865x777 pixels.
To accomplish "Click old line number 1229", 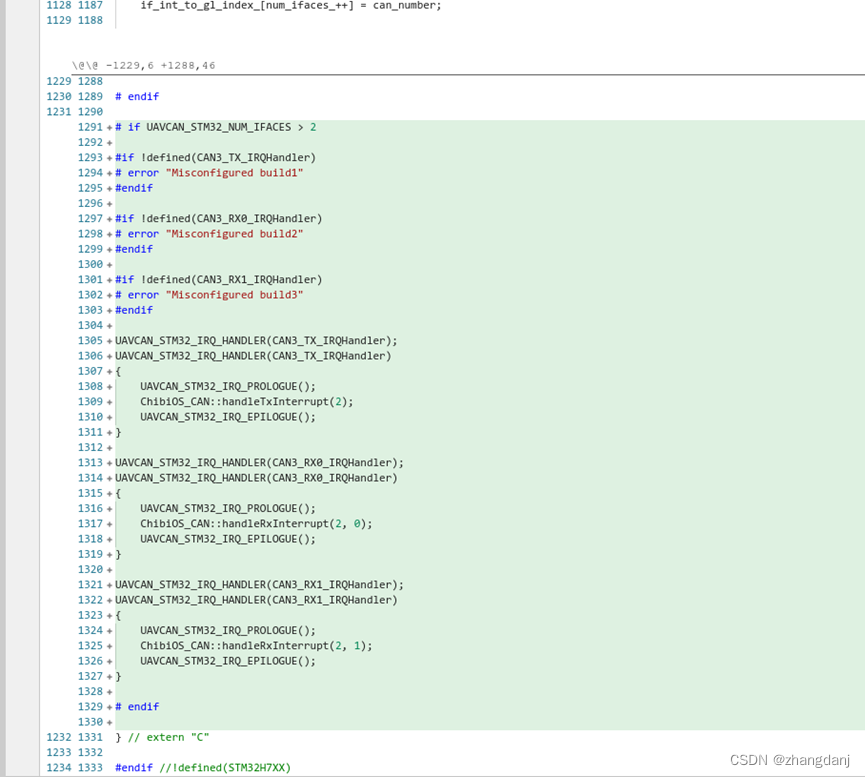I will [59, 81].
